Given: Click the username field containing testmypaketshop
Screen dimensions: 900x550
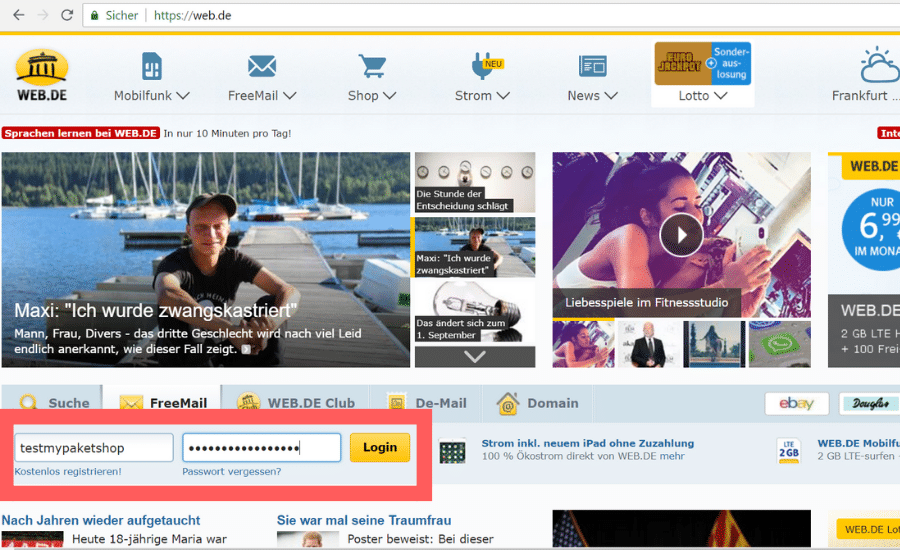Looking at the screenshot, I should point(93,448).
